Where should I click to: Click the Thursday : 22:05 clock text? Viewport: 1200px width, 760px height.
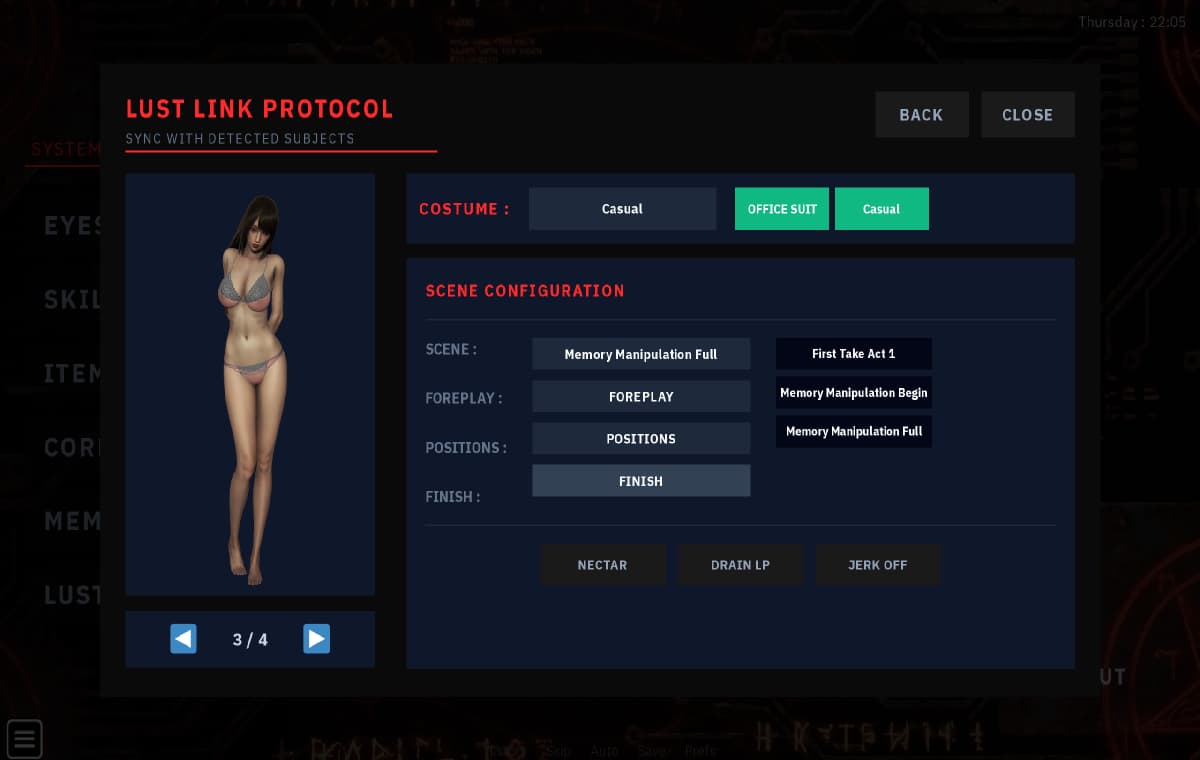[x=1132, y=22]
